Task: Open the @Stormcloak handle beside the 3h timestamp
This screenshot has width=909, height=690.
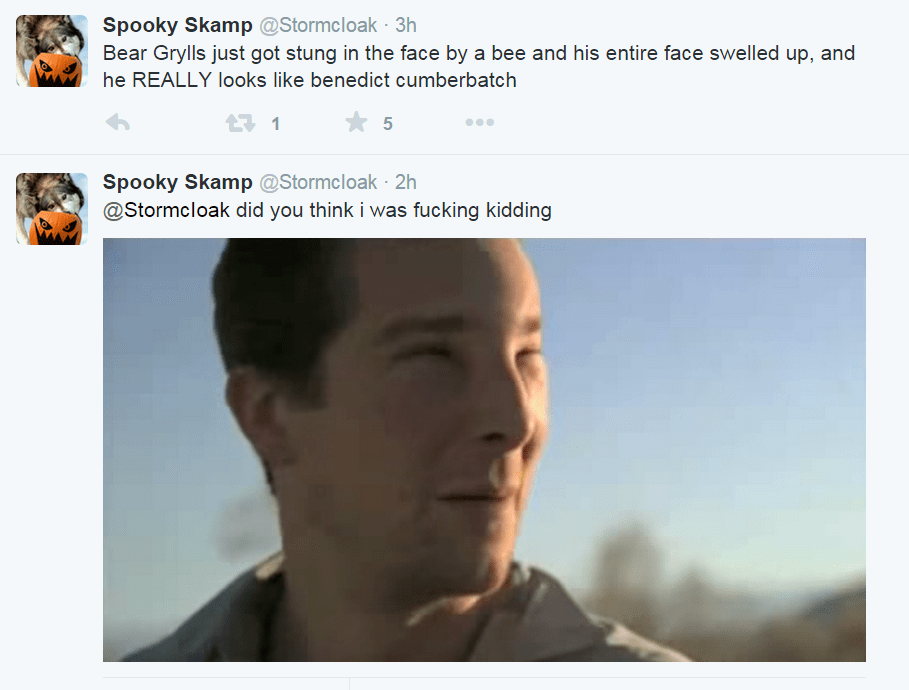Action: [318, 25]
